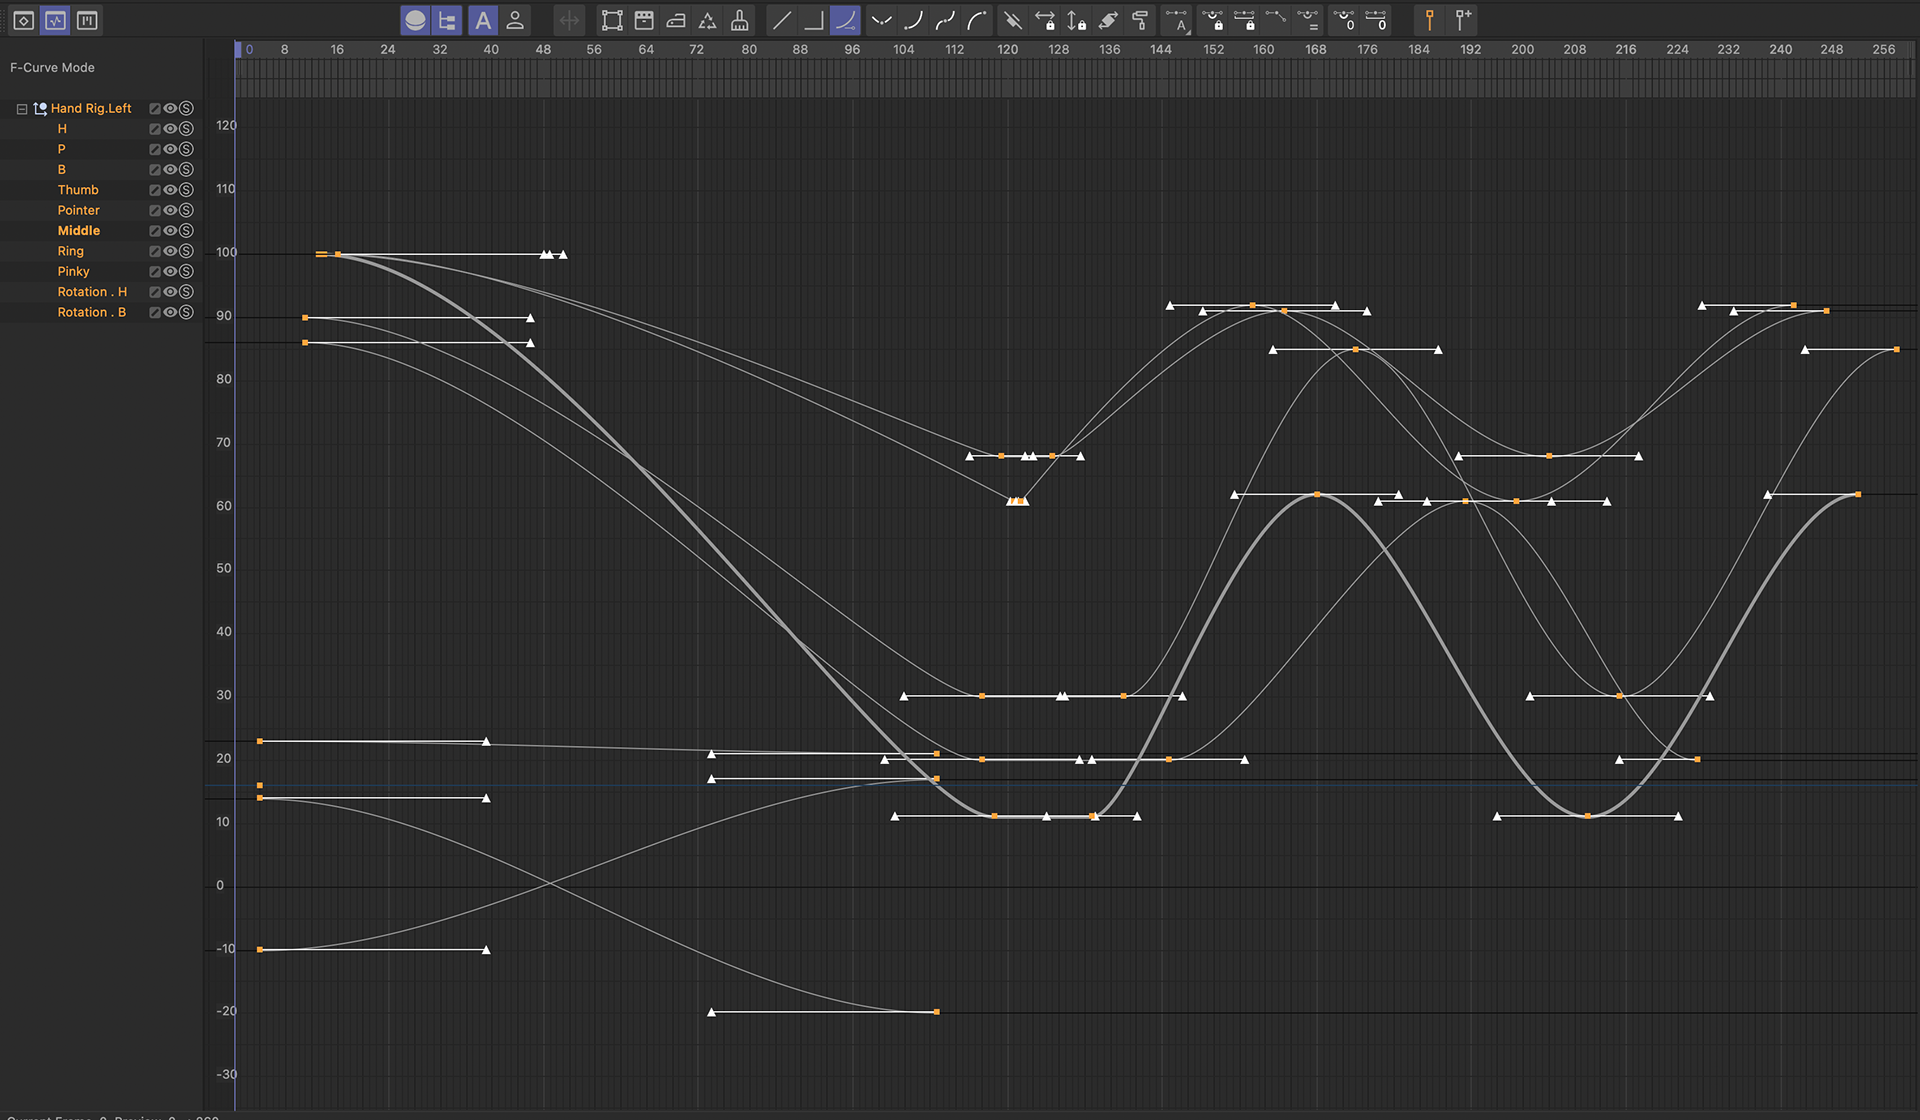Select the Hand Rig.Left object row
Viewport: 1920px width, 1120px height.
[x=91, y=108]
